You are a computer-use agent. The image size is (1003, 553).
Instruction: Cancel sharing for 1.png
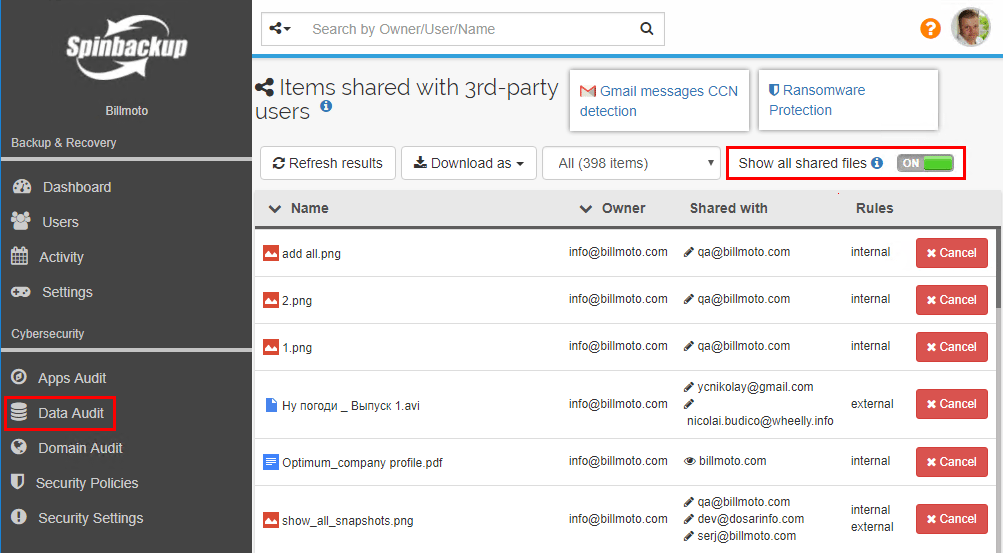coord(951,347)
